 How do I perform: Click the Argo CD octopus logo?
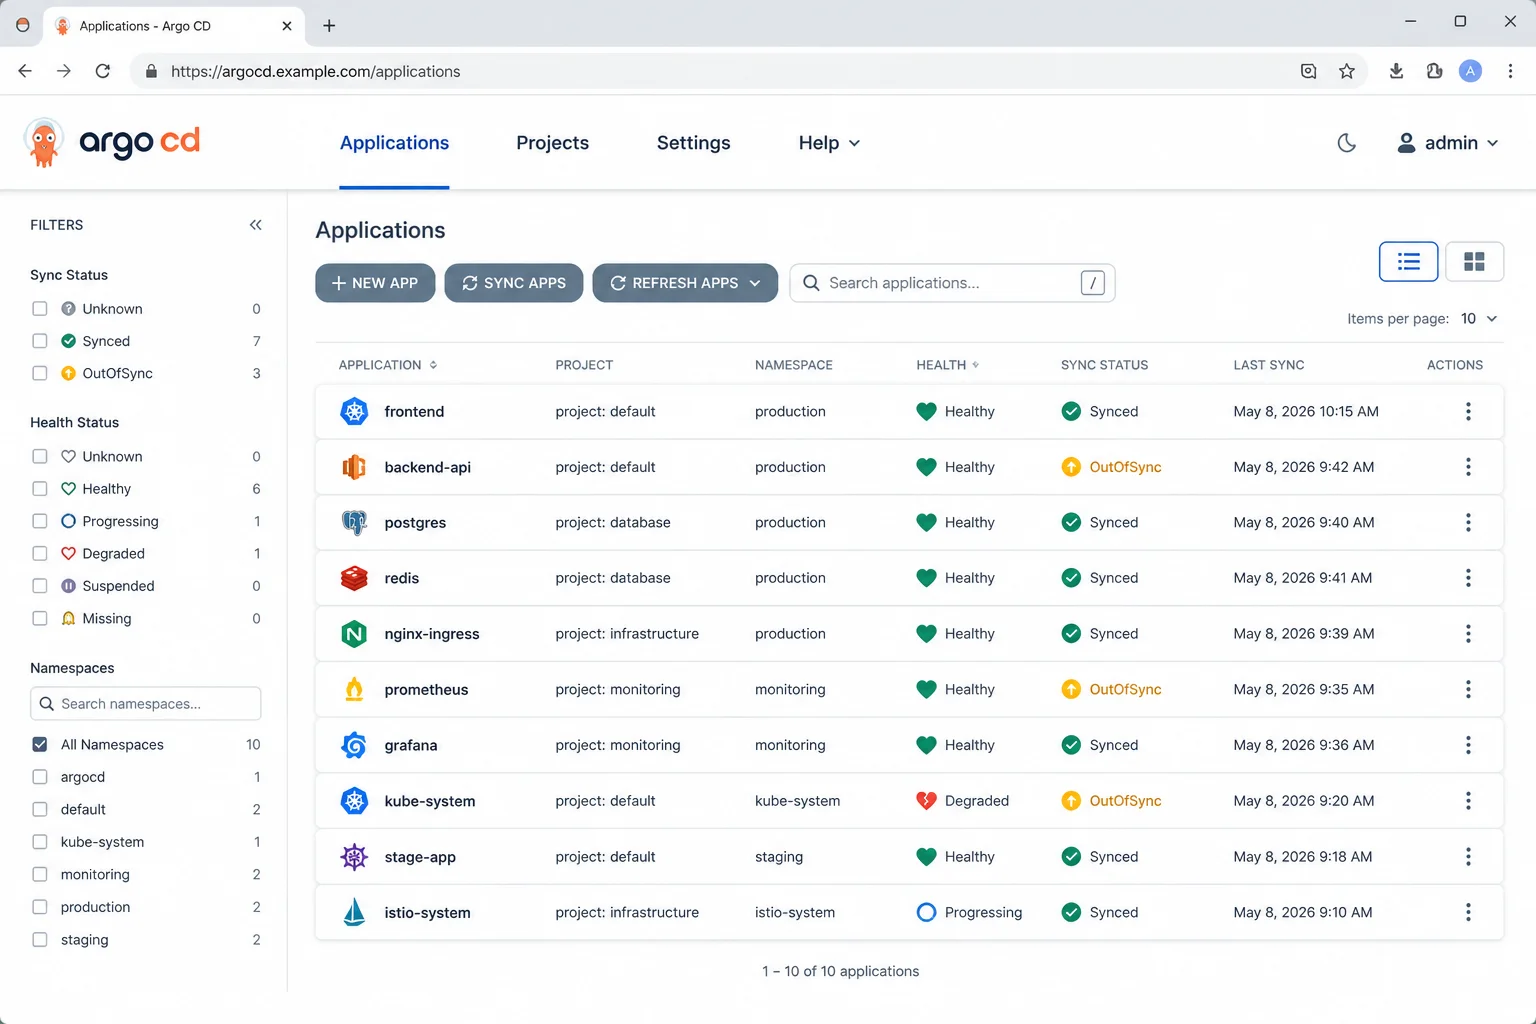click(44, 142)
